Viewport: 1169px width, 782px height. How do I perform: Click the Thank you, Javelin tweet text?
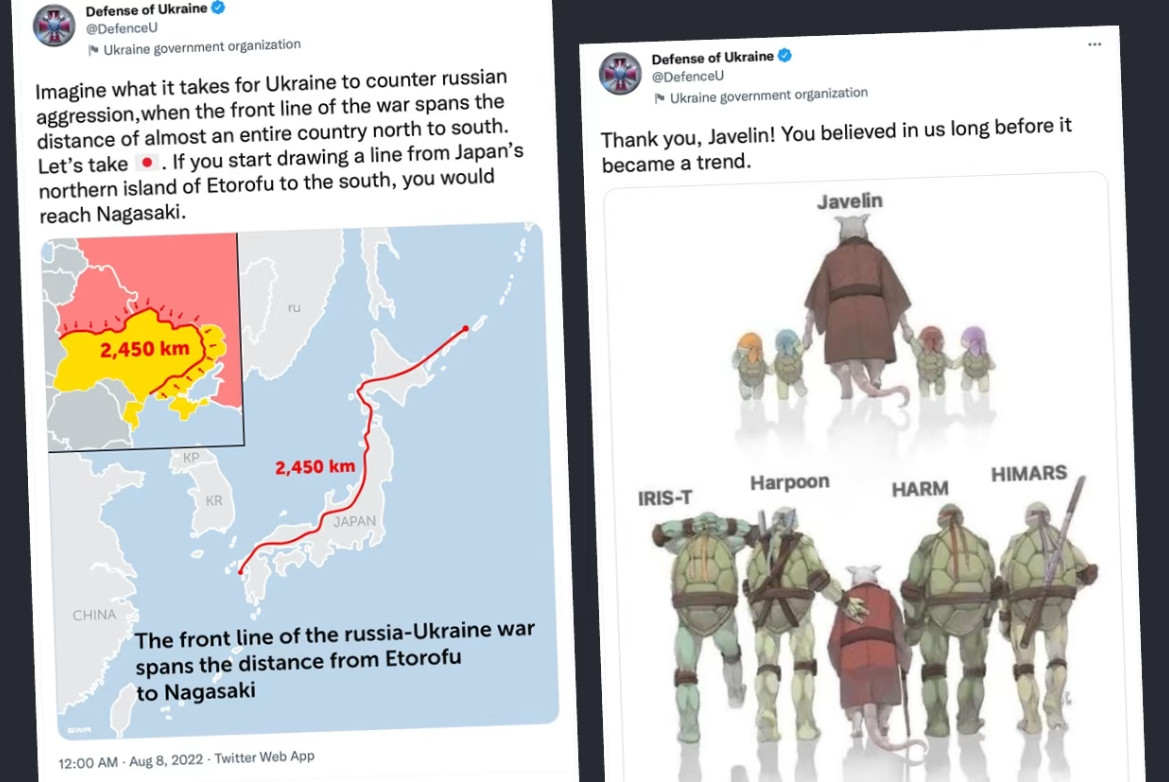(x=836, y=145)
